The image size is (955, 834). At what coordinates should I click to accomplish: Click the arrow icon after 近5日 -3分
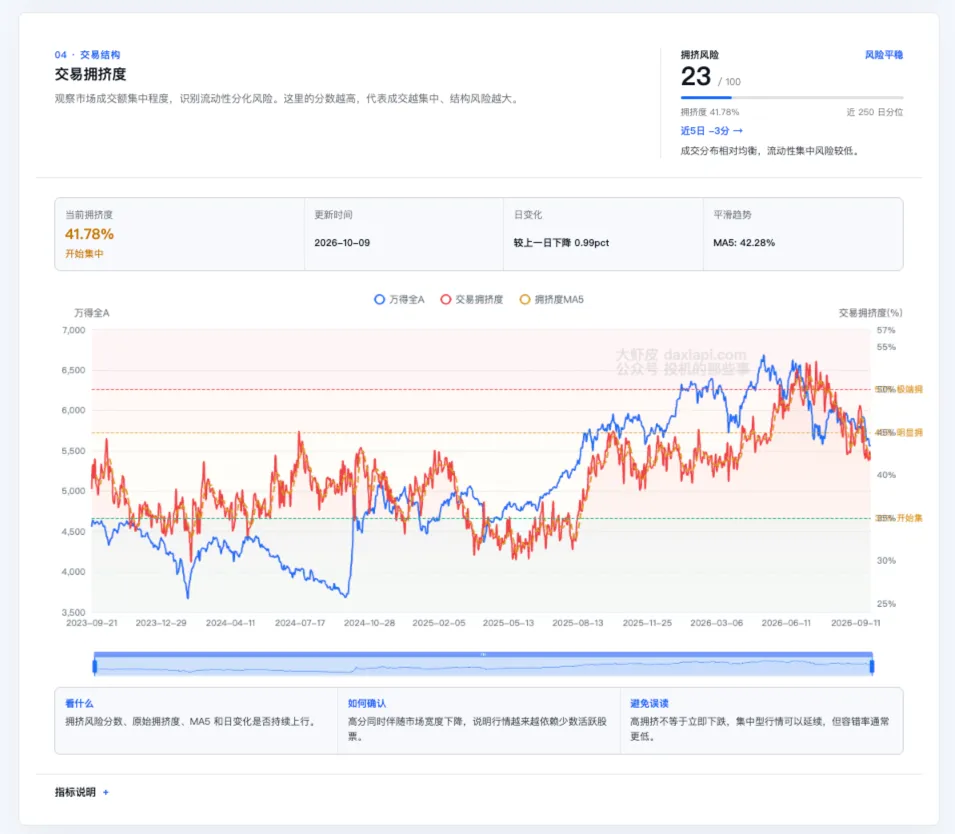(x=738, y=131)
